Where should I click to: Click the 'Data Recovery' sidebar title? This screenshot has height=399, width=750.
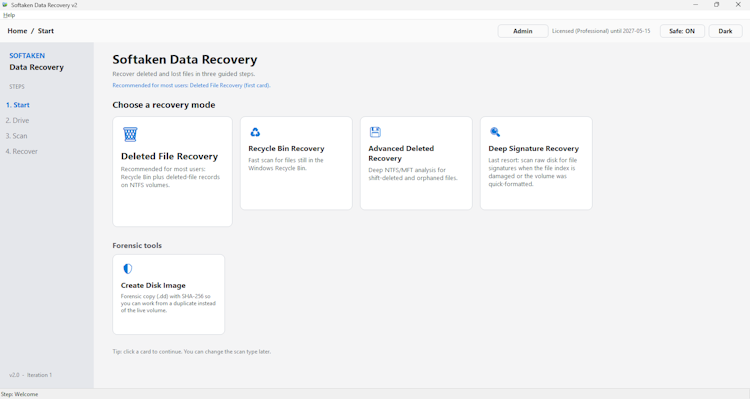36,67
